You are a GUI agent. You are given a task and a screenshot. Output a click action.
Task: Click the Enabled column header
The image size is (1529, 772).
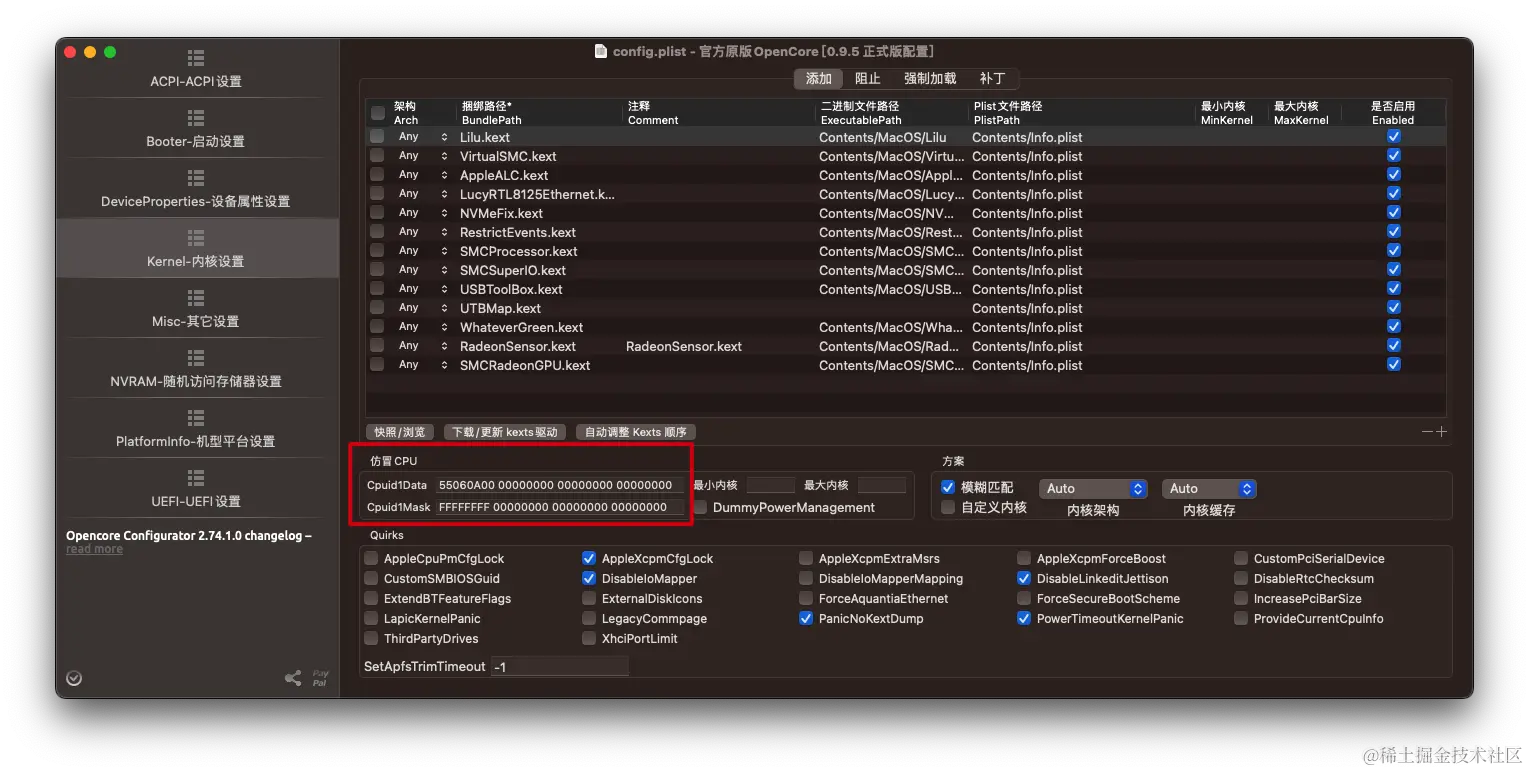point(1393,113)
